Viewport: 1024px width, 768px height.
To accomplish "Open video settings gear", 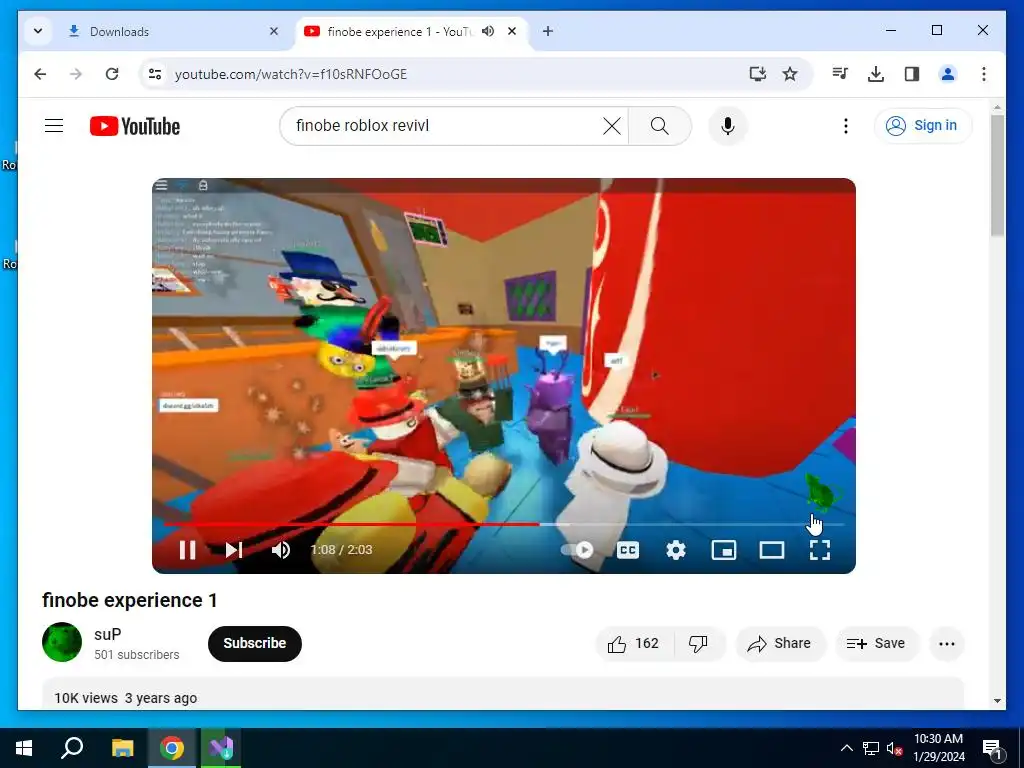I will pos(676,550).
